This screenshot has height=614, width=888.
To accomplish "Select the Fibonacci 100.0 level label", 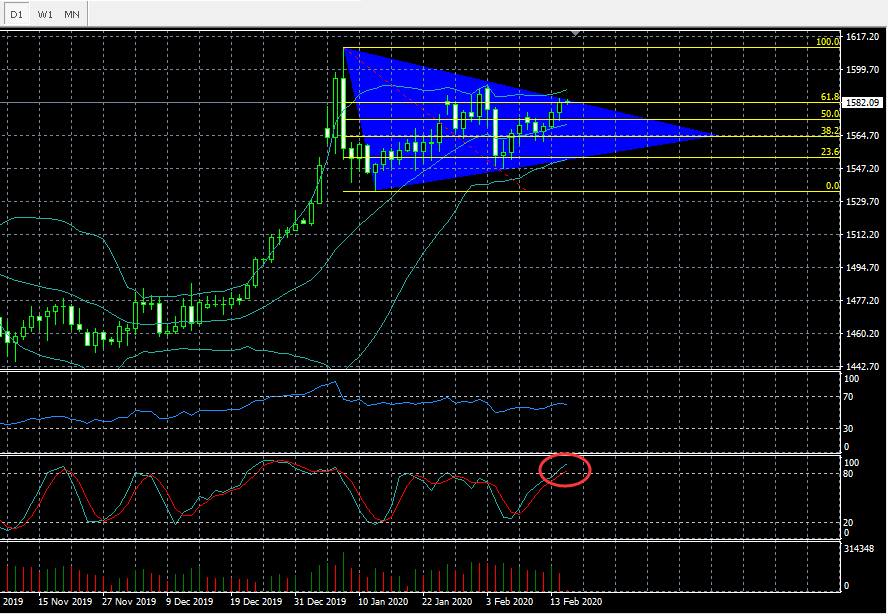I will (827, 42).
